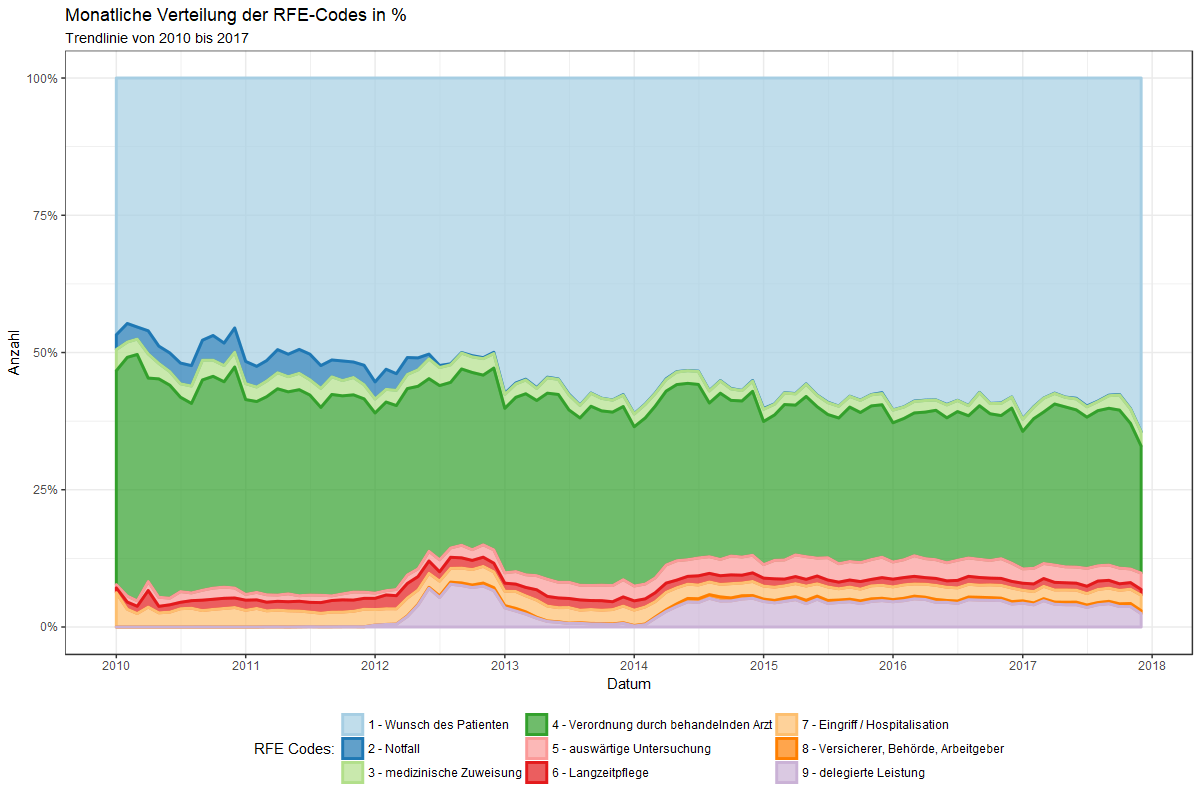Image resolution: width=1200 pixels, height=800 pixels.
Task: Click the green Verordnung durch behandelnden Arzt swatch
Action: (x=537, y=725)
